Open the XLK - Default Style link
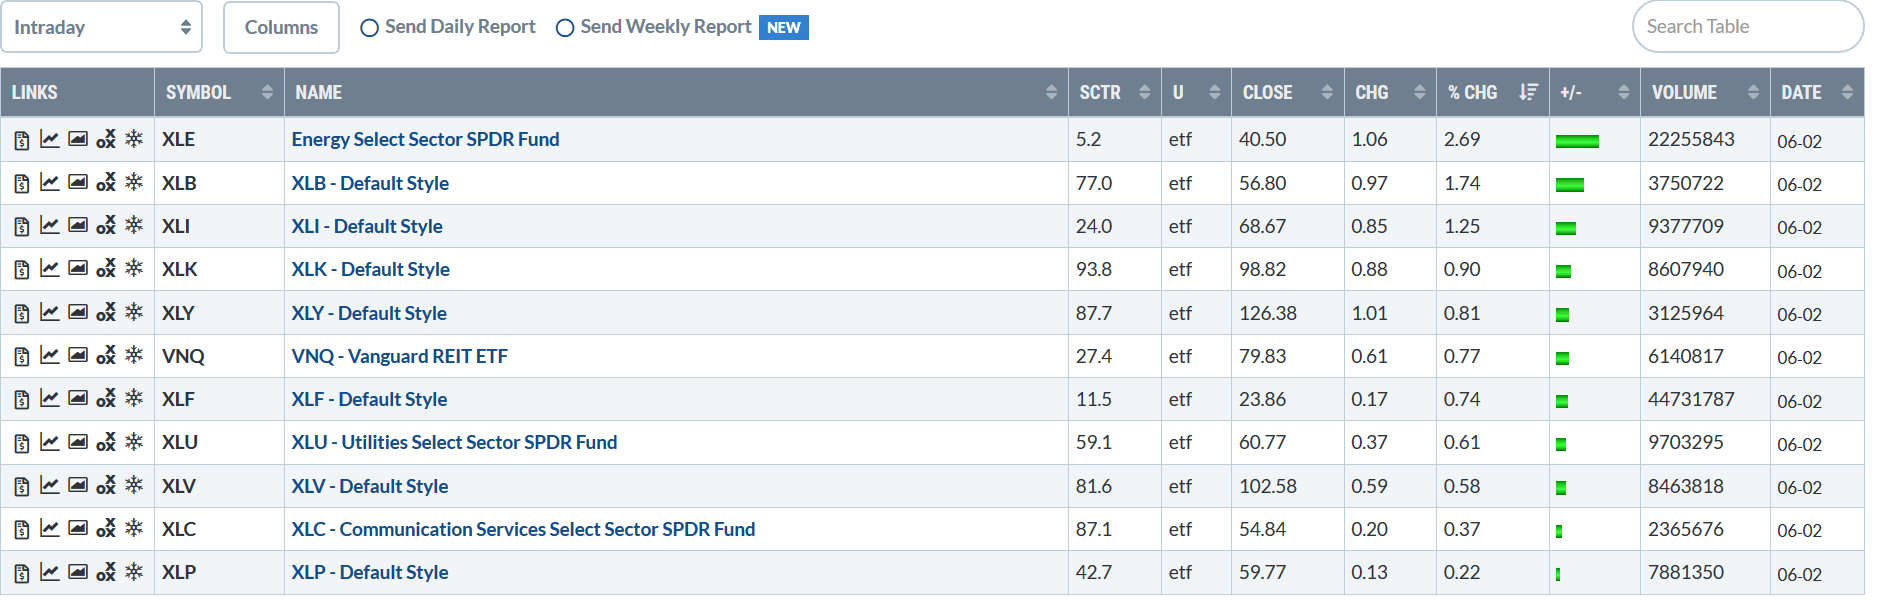Viewport: 1881px width, 609px height. pyautogui.click(x=371, y=269)
